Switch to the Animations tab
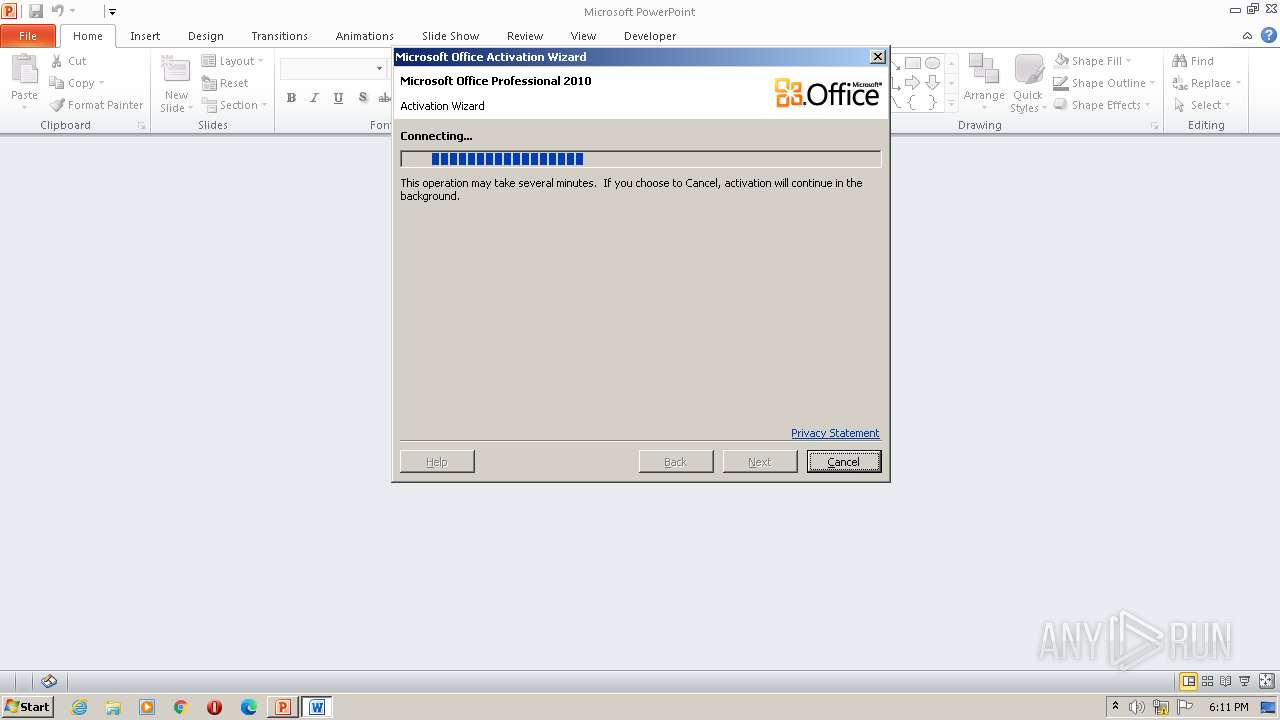The image size is (1280, 720). 365,36
